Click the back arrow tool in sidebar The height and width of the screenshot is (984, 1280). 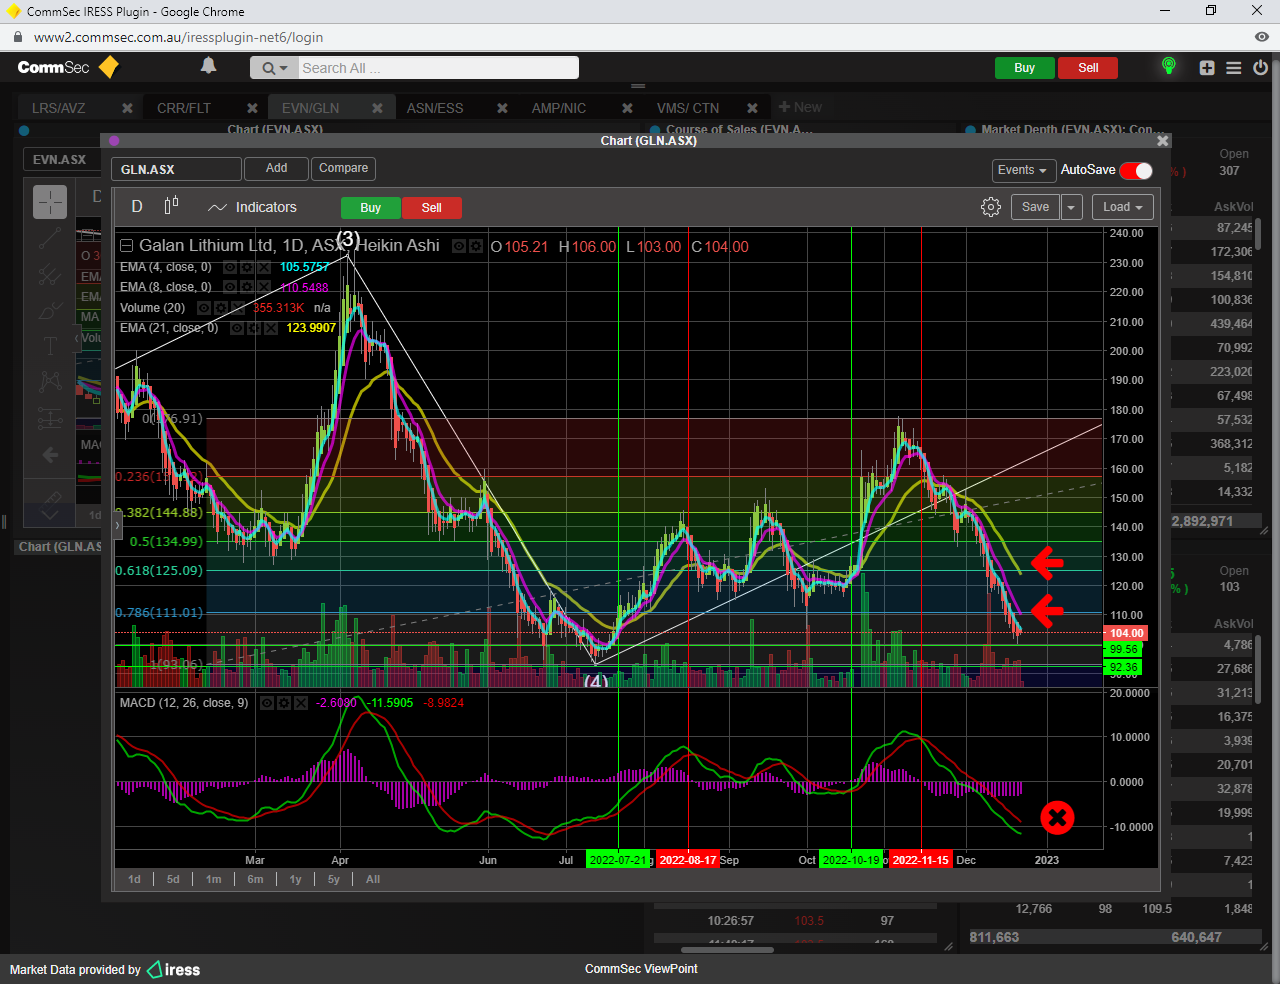coord(50,455)
